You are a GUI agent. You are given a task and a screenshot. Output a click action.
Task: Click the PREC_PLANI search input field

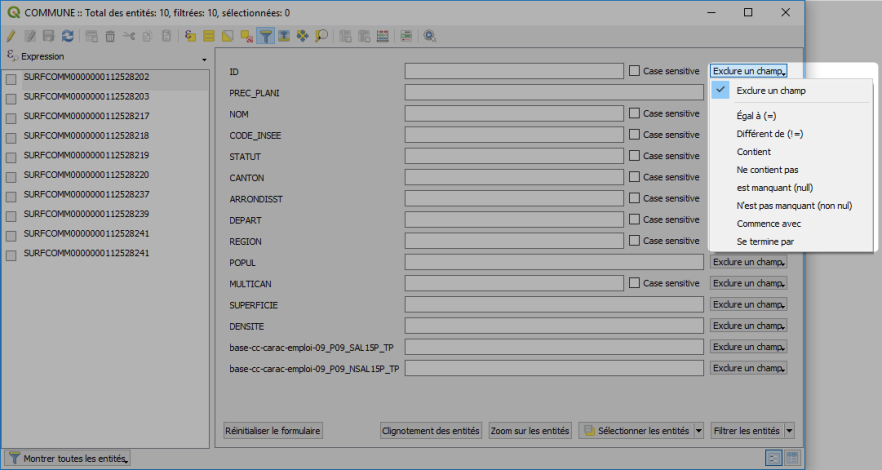coord(554,92)
